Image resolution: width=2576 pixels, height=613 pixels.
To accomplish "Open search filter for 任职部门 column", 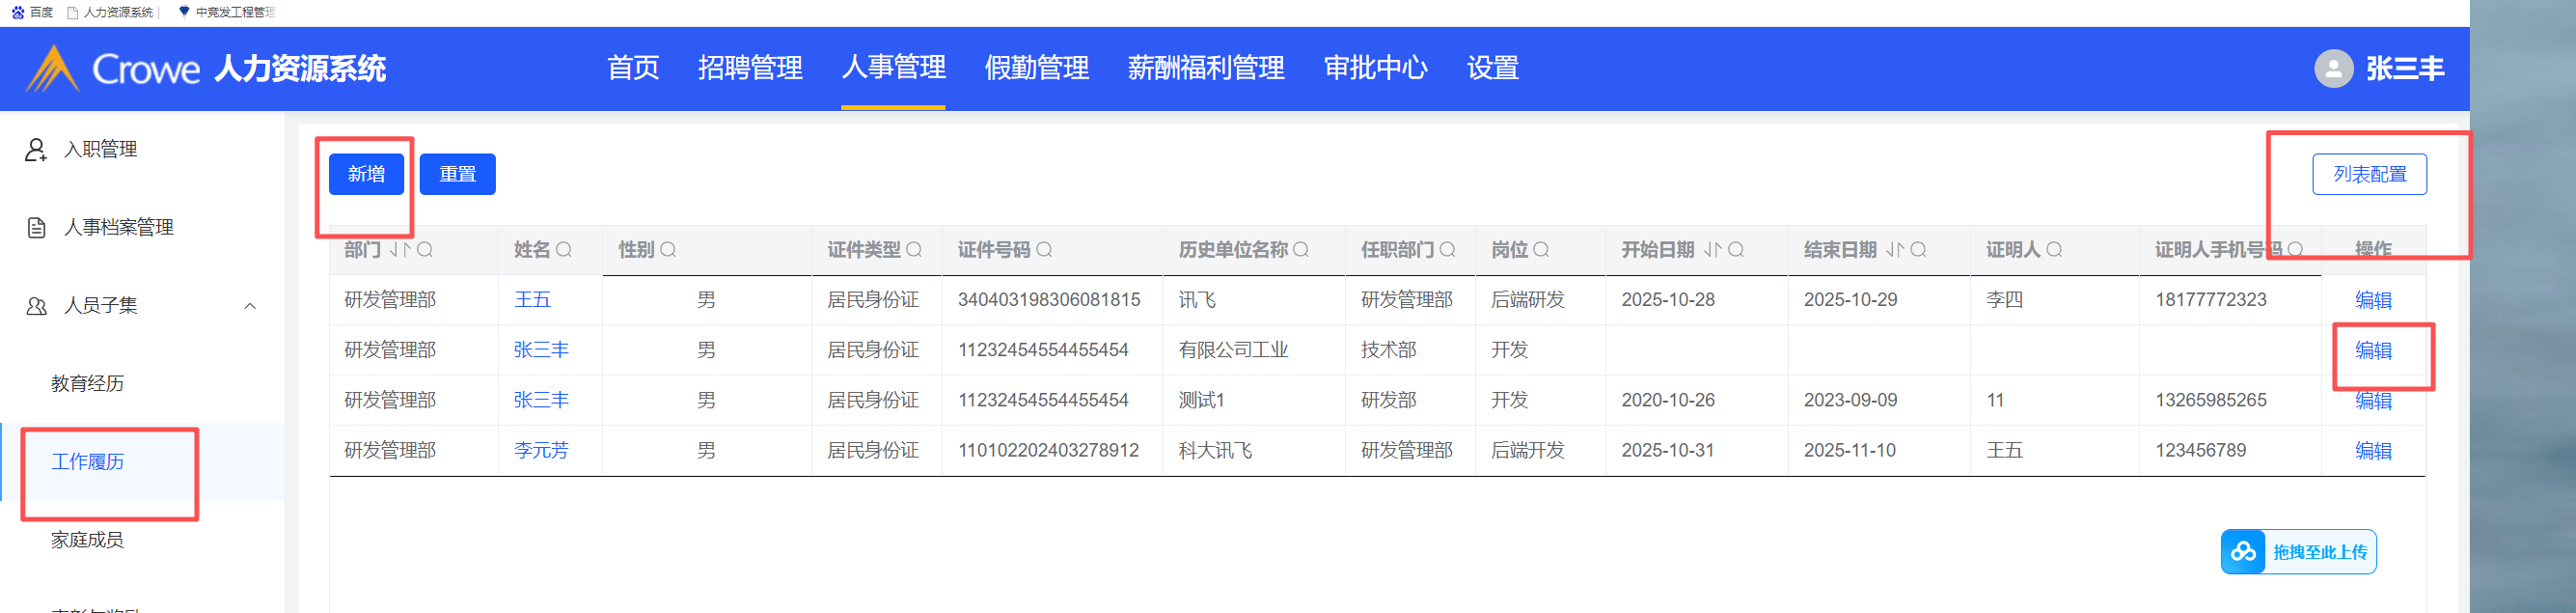I will (1447, 249).
